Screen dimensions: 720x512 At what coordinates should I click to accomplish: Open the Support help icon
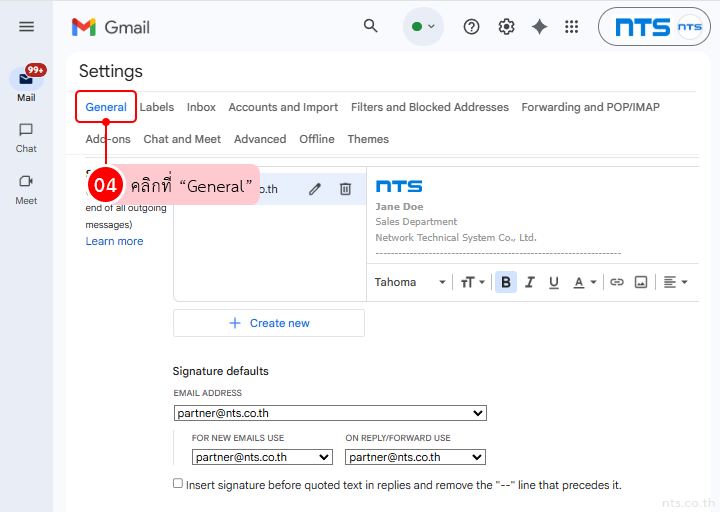pyautogui.click(x=471, y=27)
